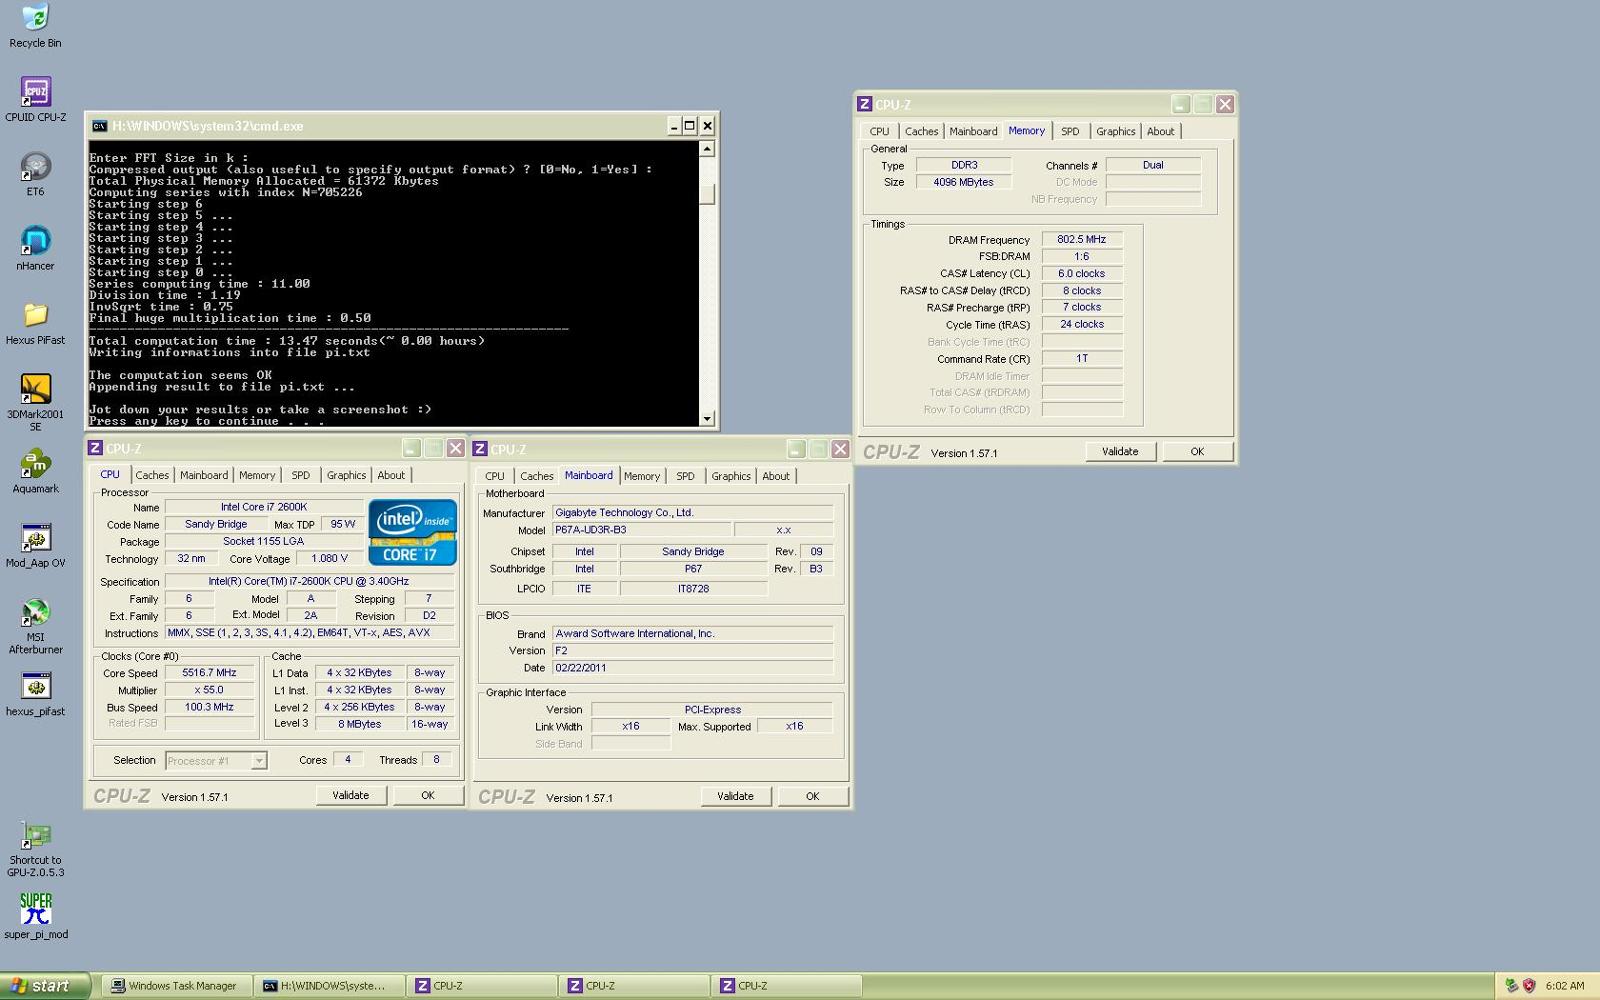Minimize the cmd.exe window

(673, 126)
